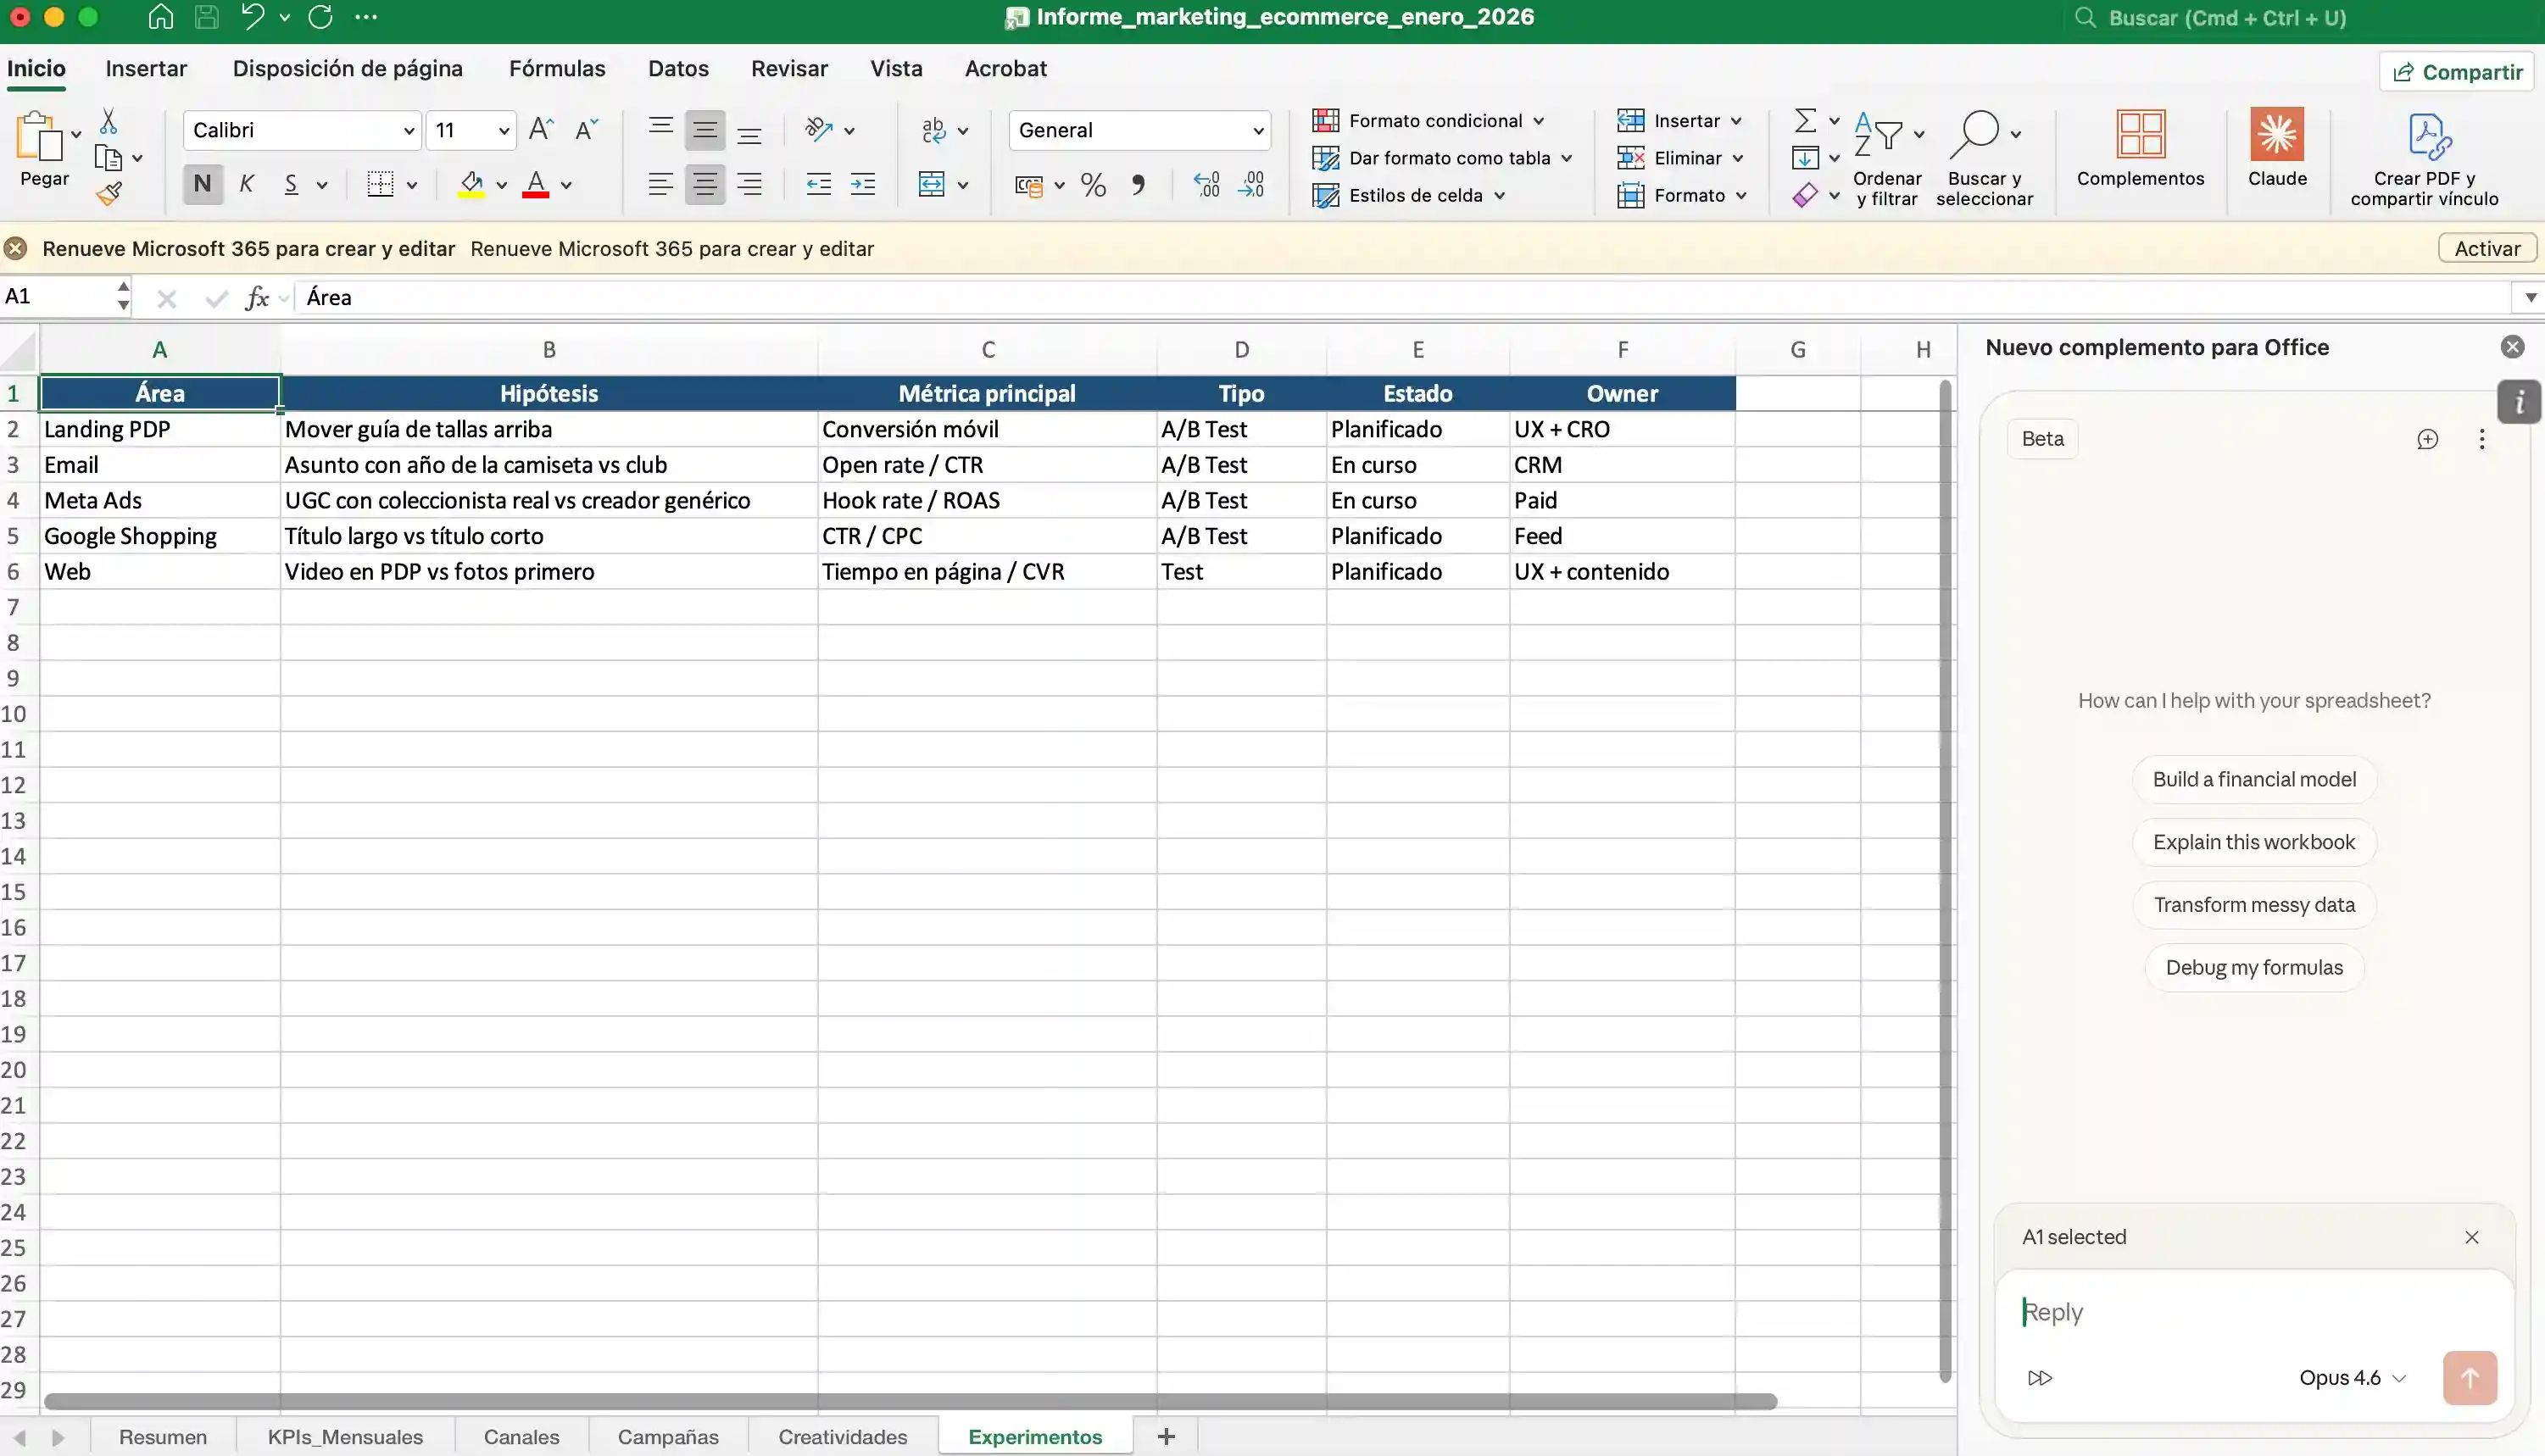Click the AutoSum sigma icon

pos(1805,121)
